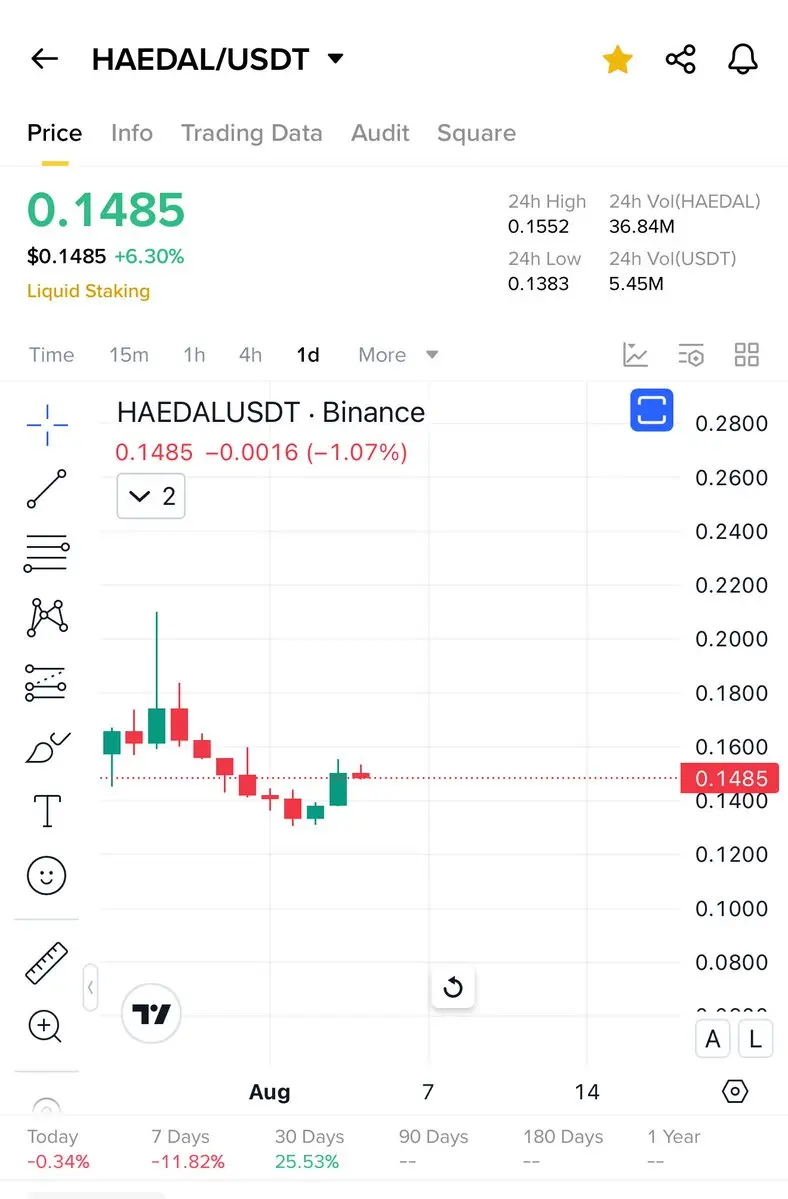Toggle log scale L button
The width and height of the screenshot is (788, 1199).
[755, 1039]
